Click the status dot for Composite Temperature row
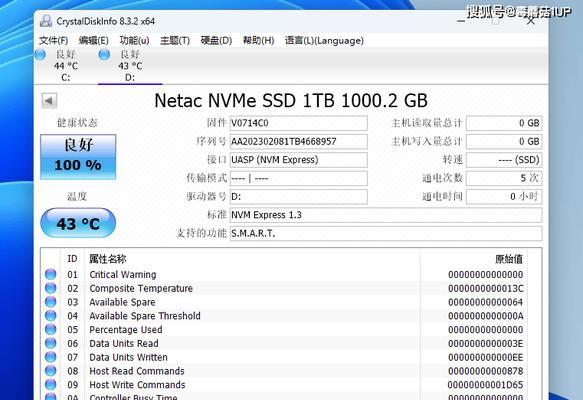 (x=51, y=288)
